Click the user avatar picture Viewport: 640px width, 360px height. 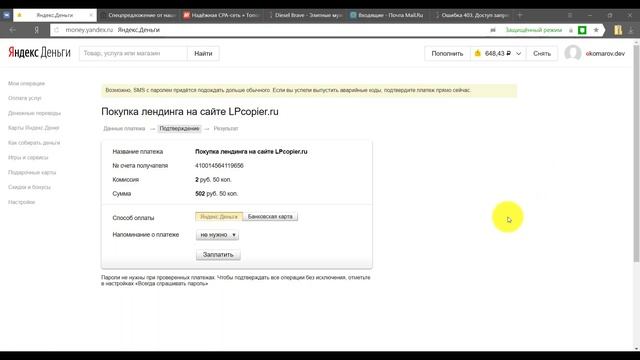pyautogui.click(x=573, y=53)
